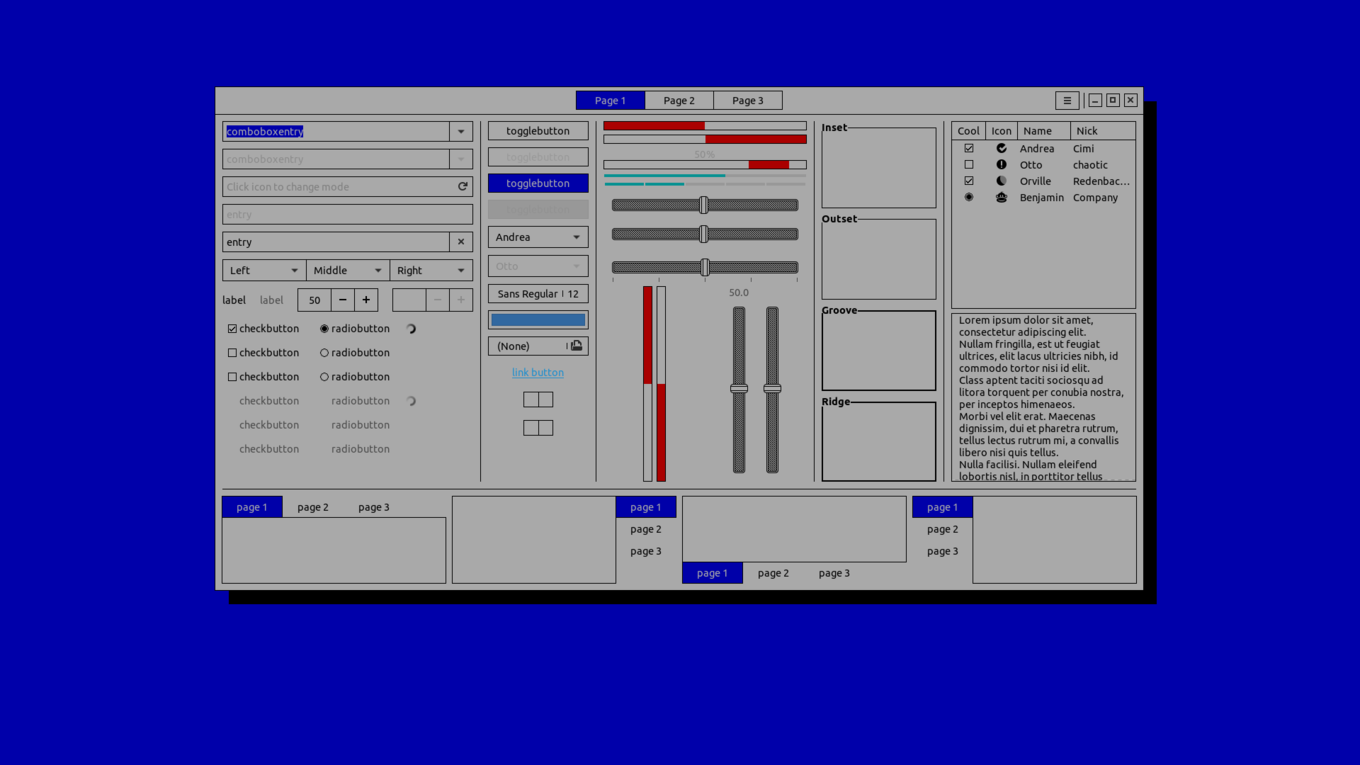Click the file chooser folder icon beside (None)

tap(576, 346)
